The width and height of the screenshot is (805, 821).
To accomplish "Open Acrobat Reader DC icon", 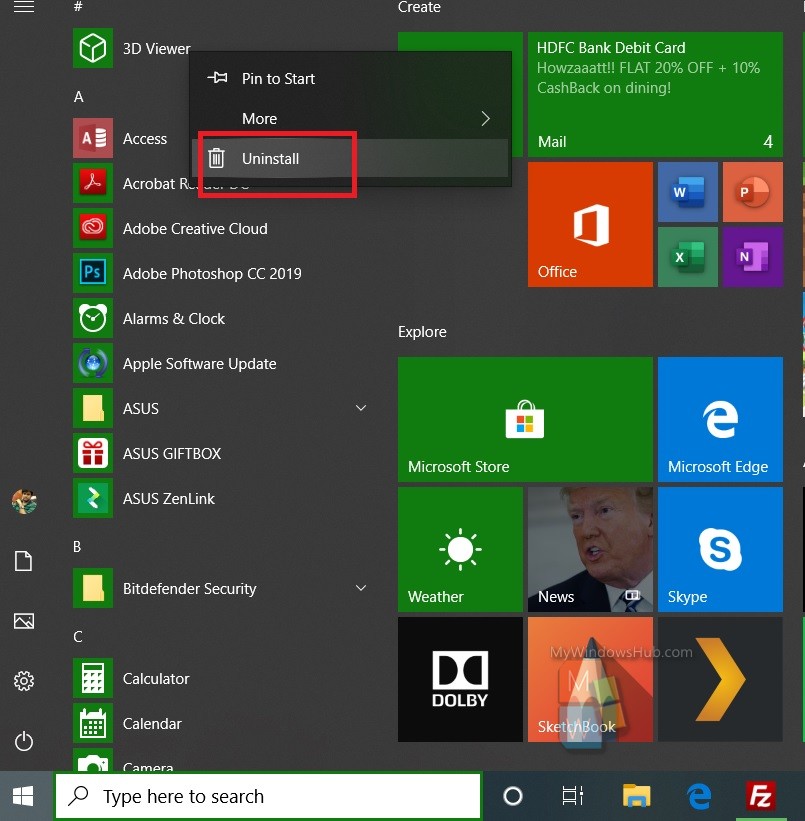I will tap(93, 183).
